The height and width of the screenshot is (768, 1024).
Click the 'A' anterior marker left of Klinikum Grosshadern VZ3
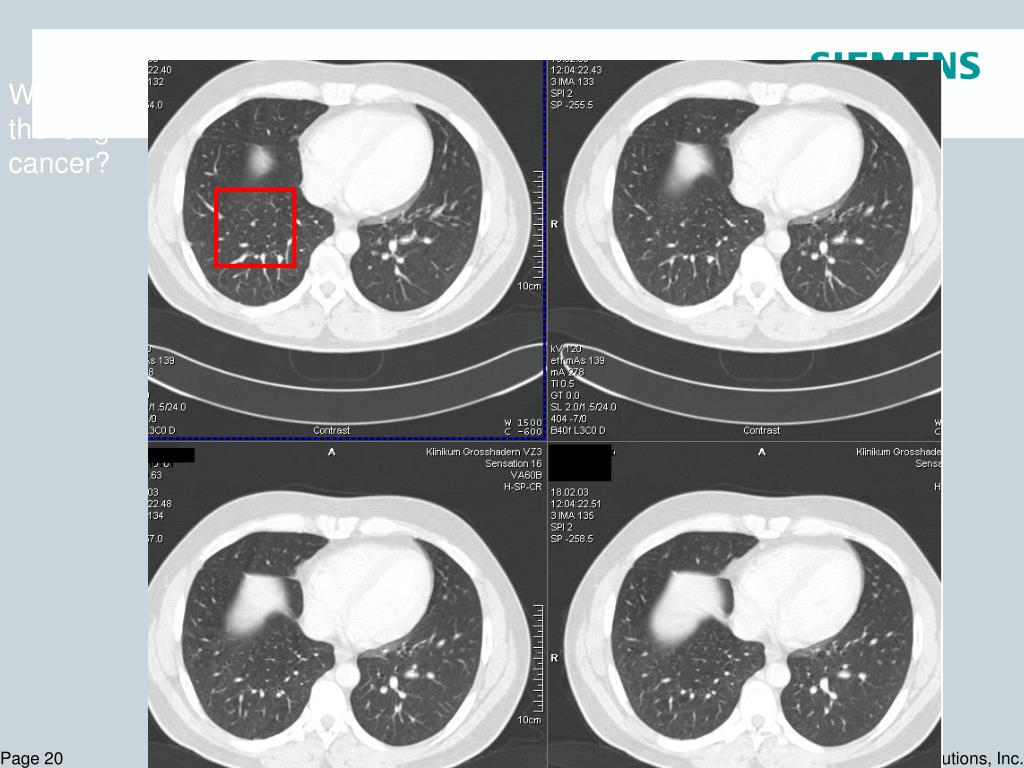click(x=332, y=452)
